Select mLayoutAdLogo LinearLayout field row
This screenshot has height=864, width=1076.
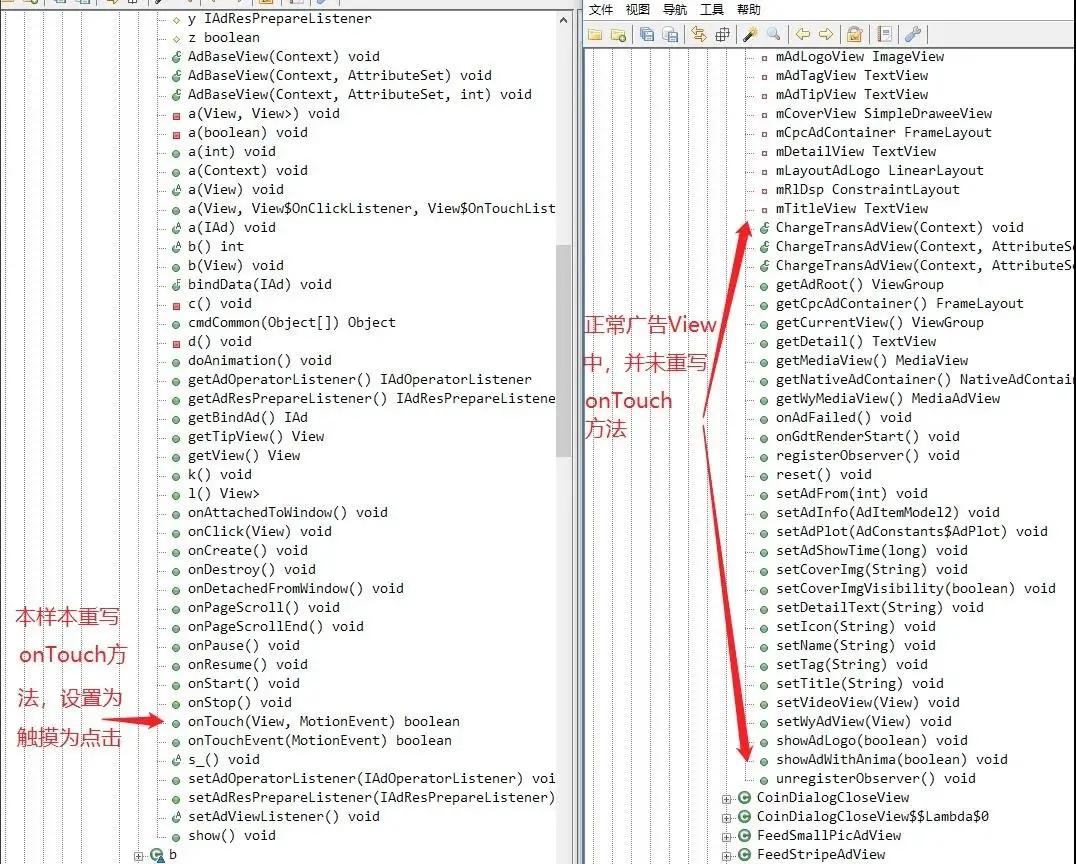coord(880,170)
